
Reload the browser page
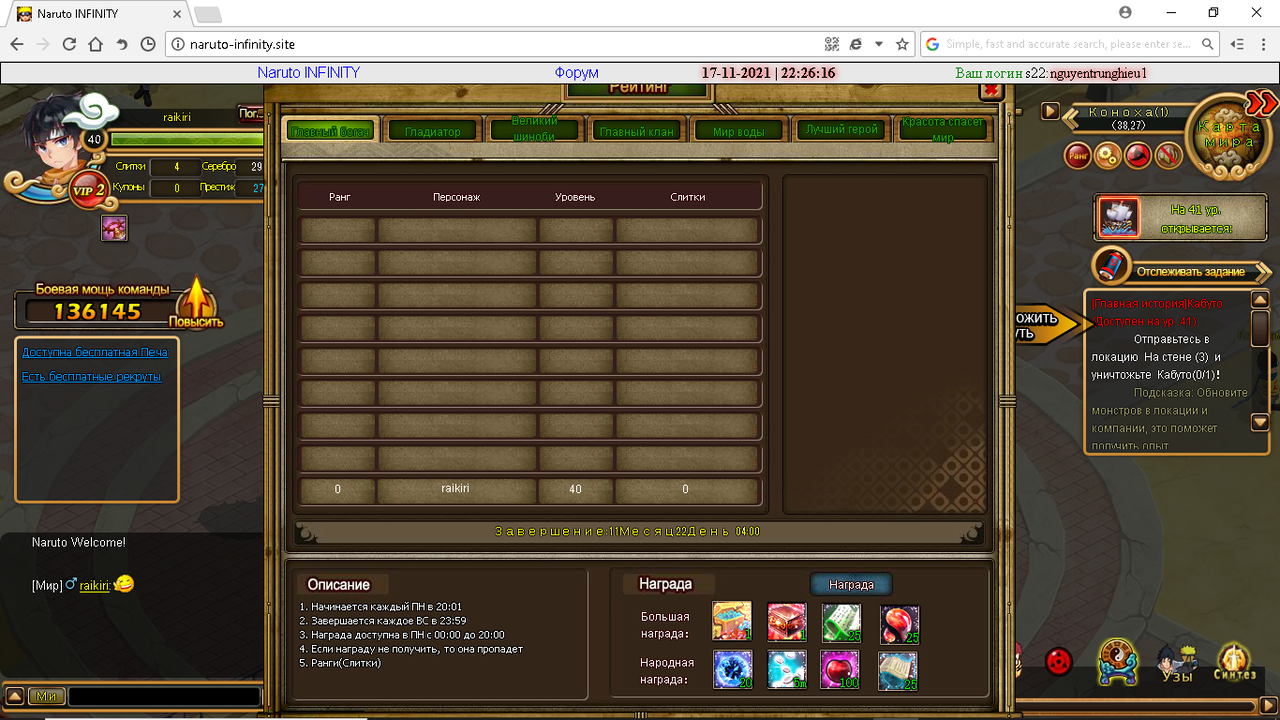(69, 44)
